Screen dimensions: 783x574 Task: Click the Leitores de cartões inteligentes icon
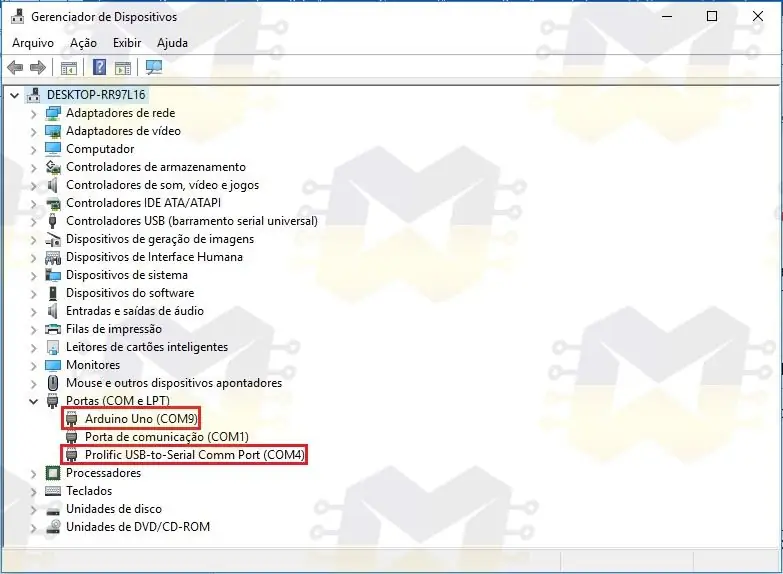pos(53,347)
